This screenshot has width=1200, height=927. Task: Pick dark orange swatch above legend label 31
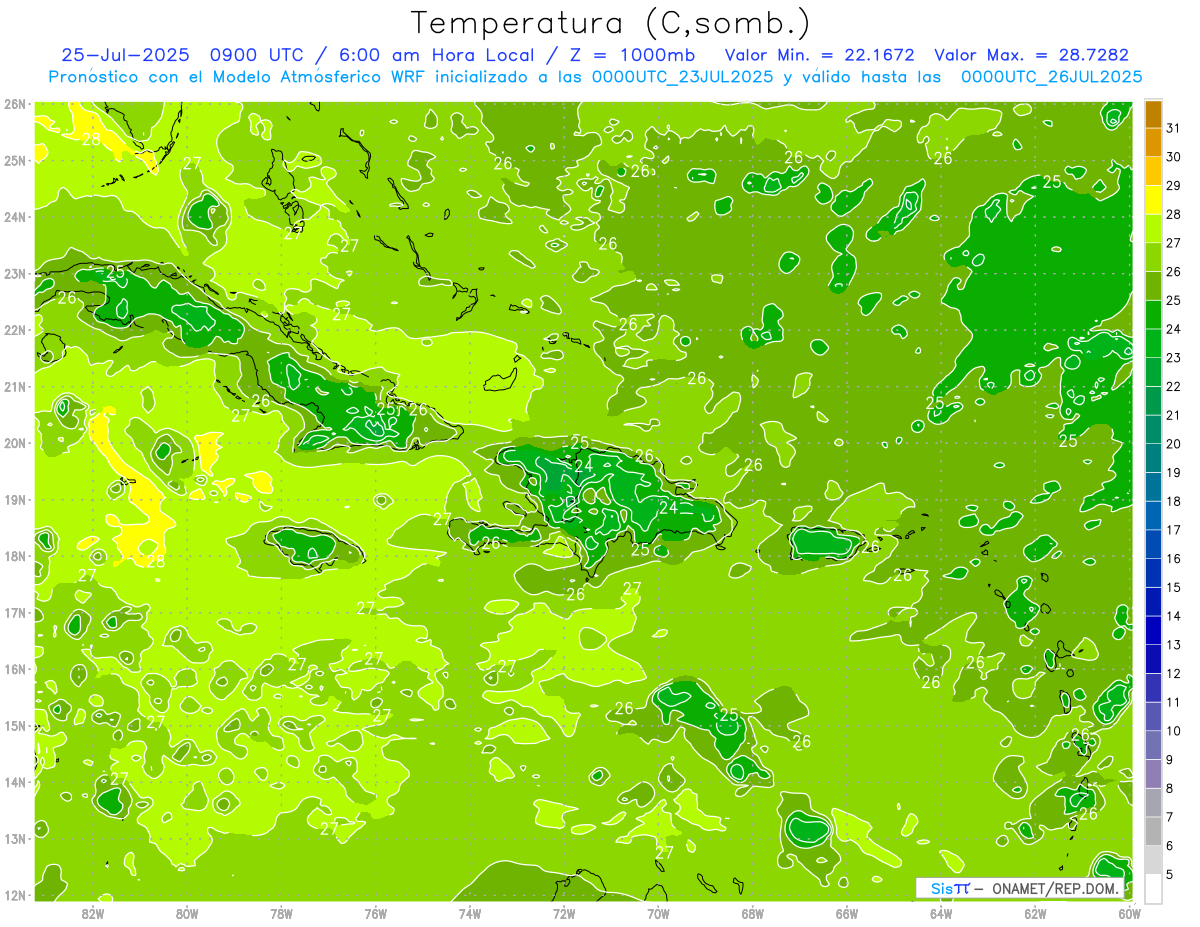click(x=1153, y=113)
